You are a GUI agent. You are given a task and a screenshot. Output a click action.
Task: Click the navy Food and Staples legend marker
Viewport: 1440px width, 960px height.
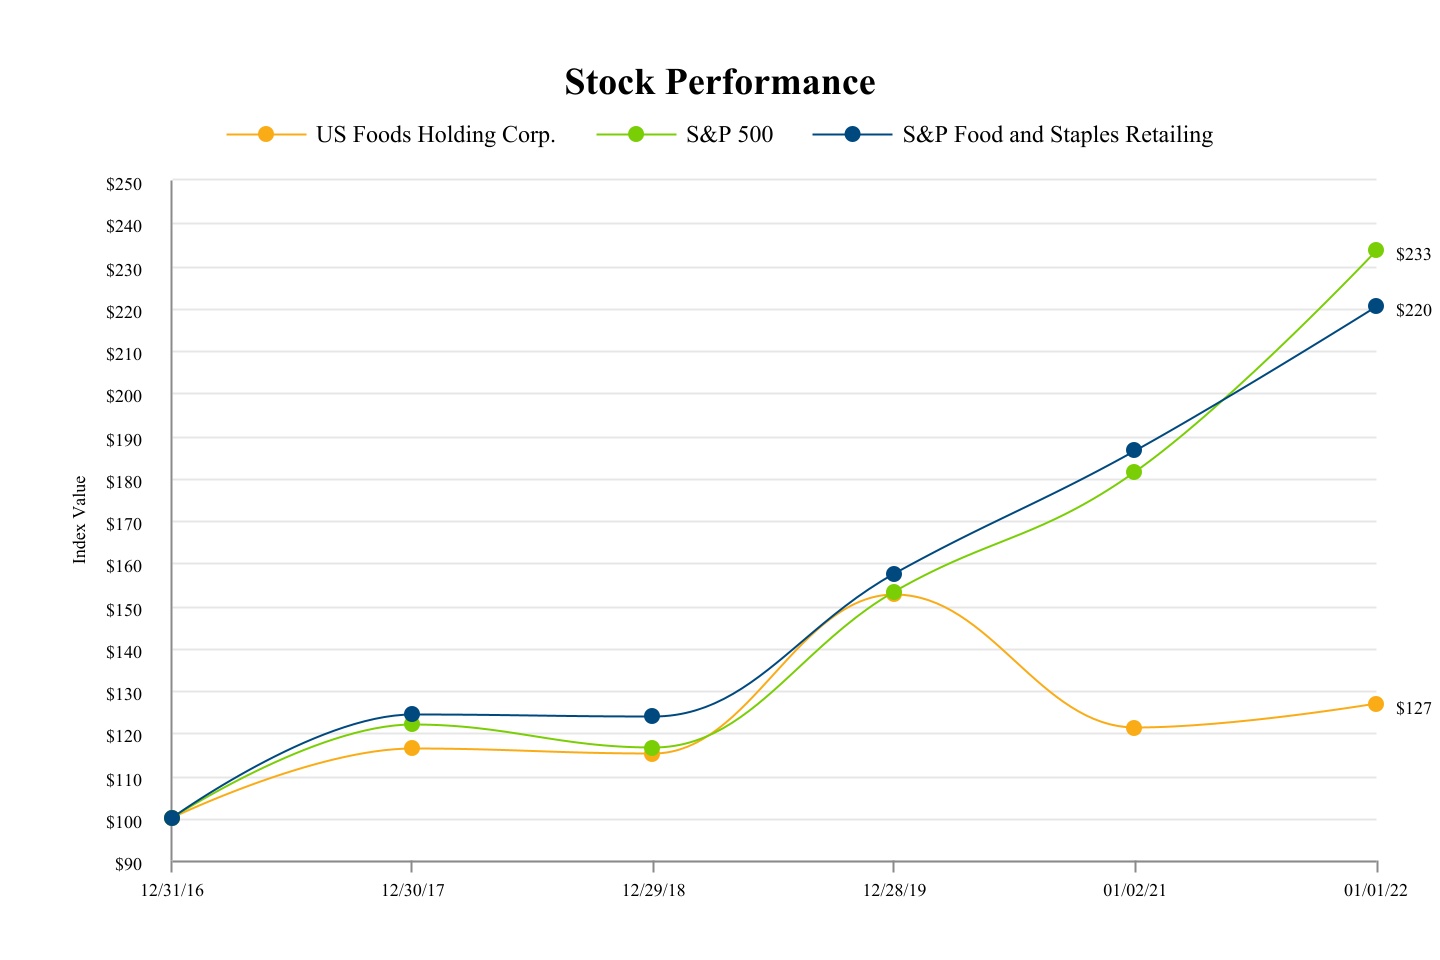[852, 134]
